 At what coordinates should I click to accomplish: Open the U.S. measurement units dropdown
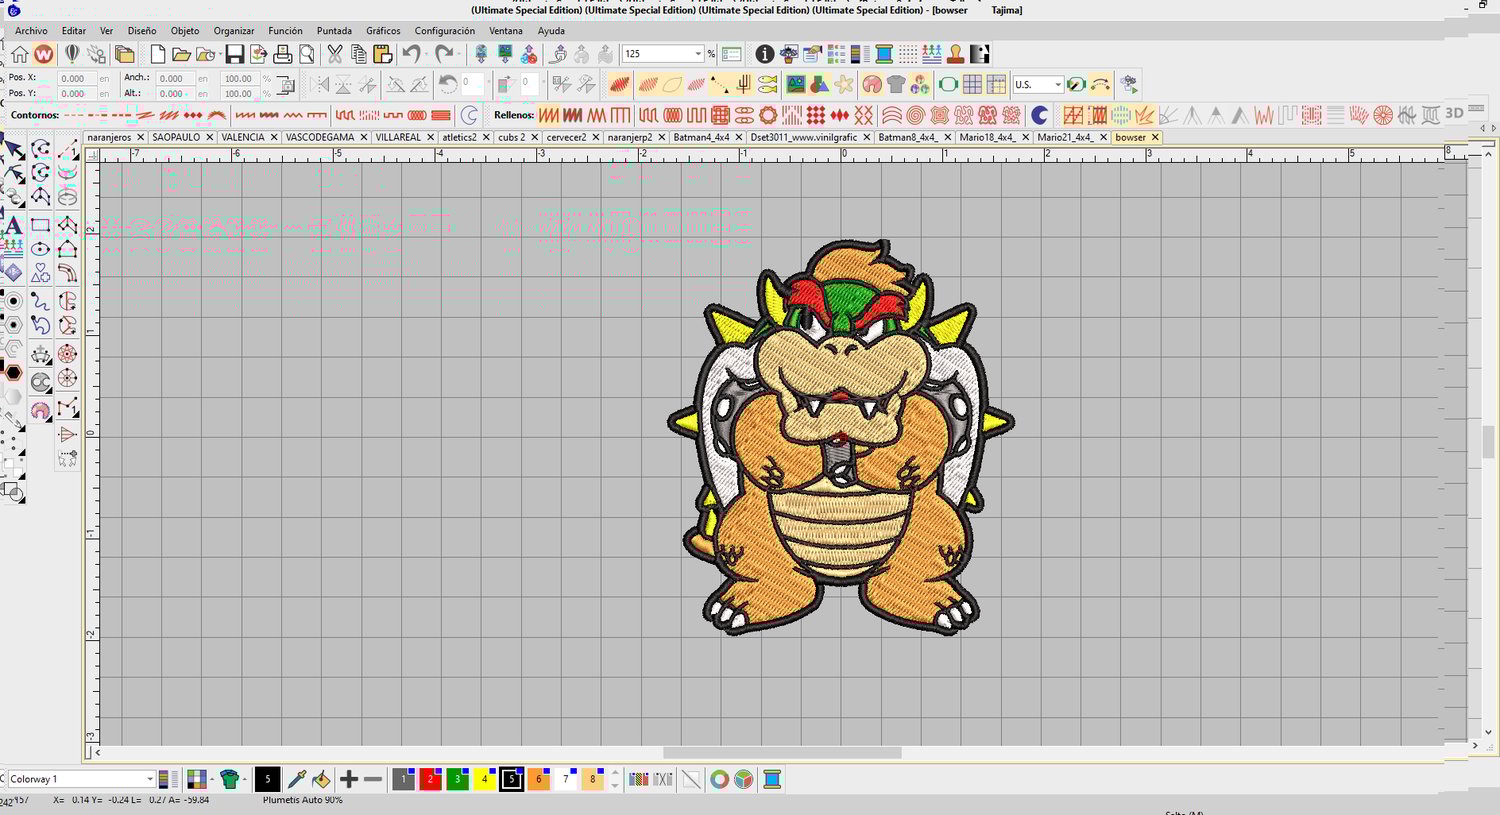1058,84
